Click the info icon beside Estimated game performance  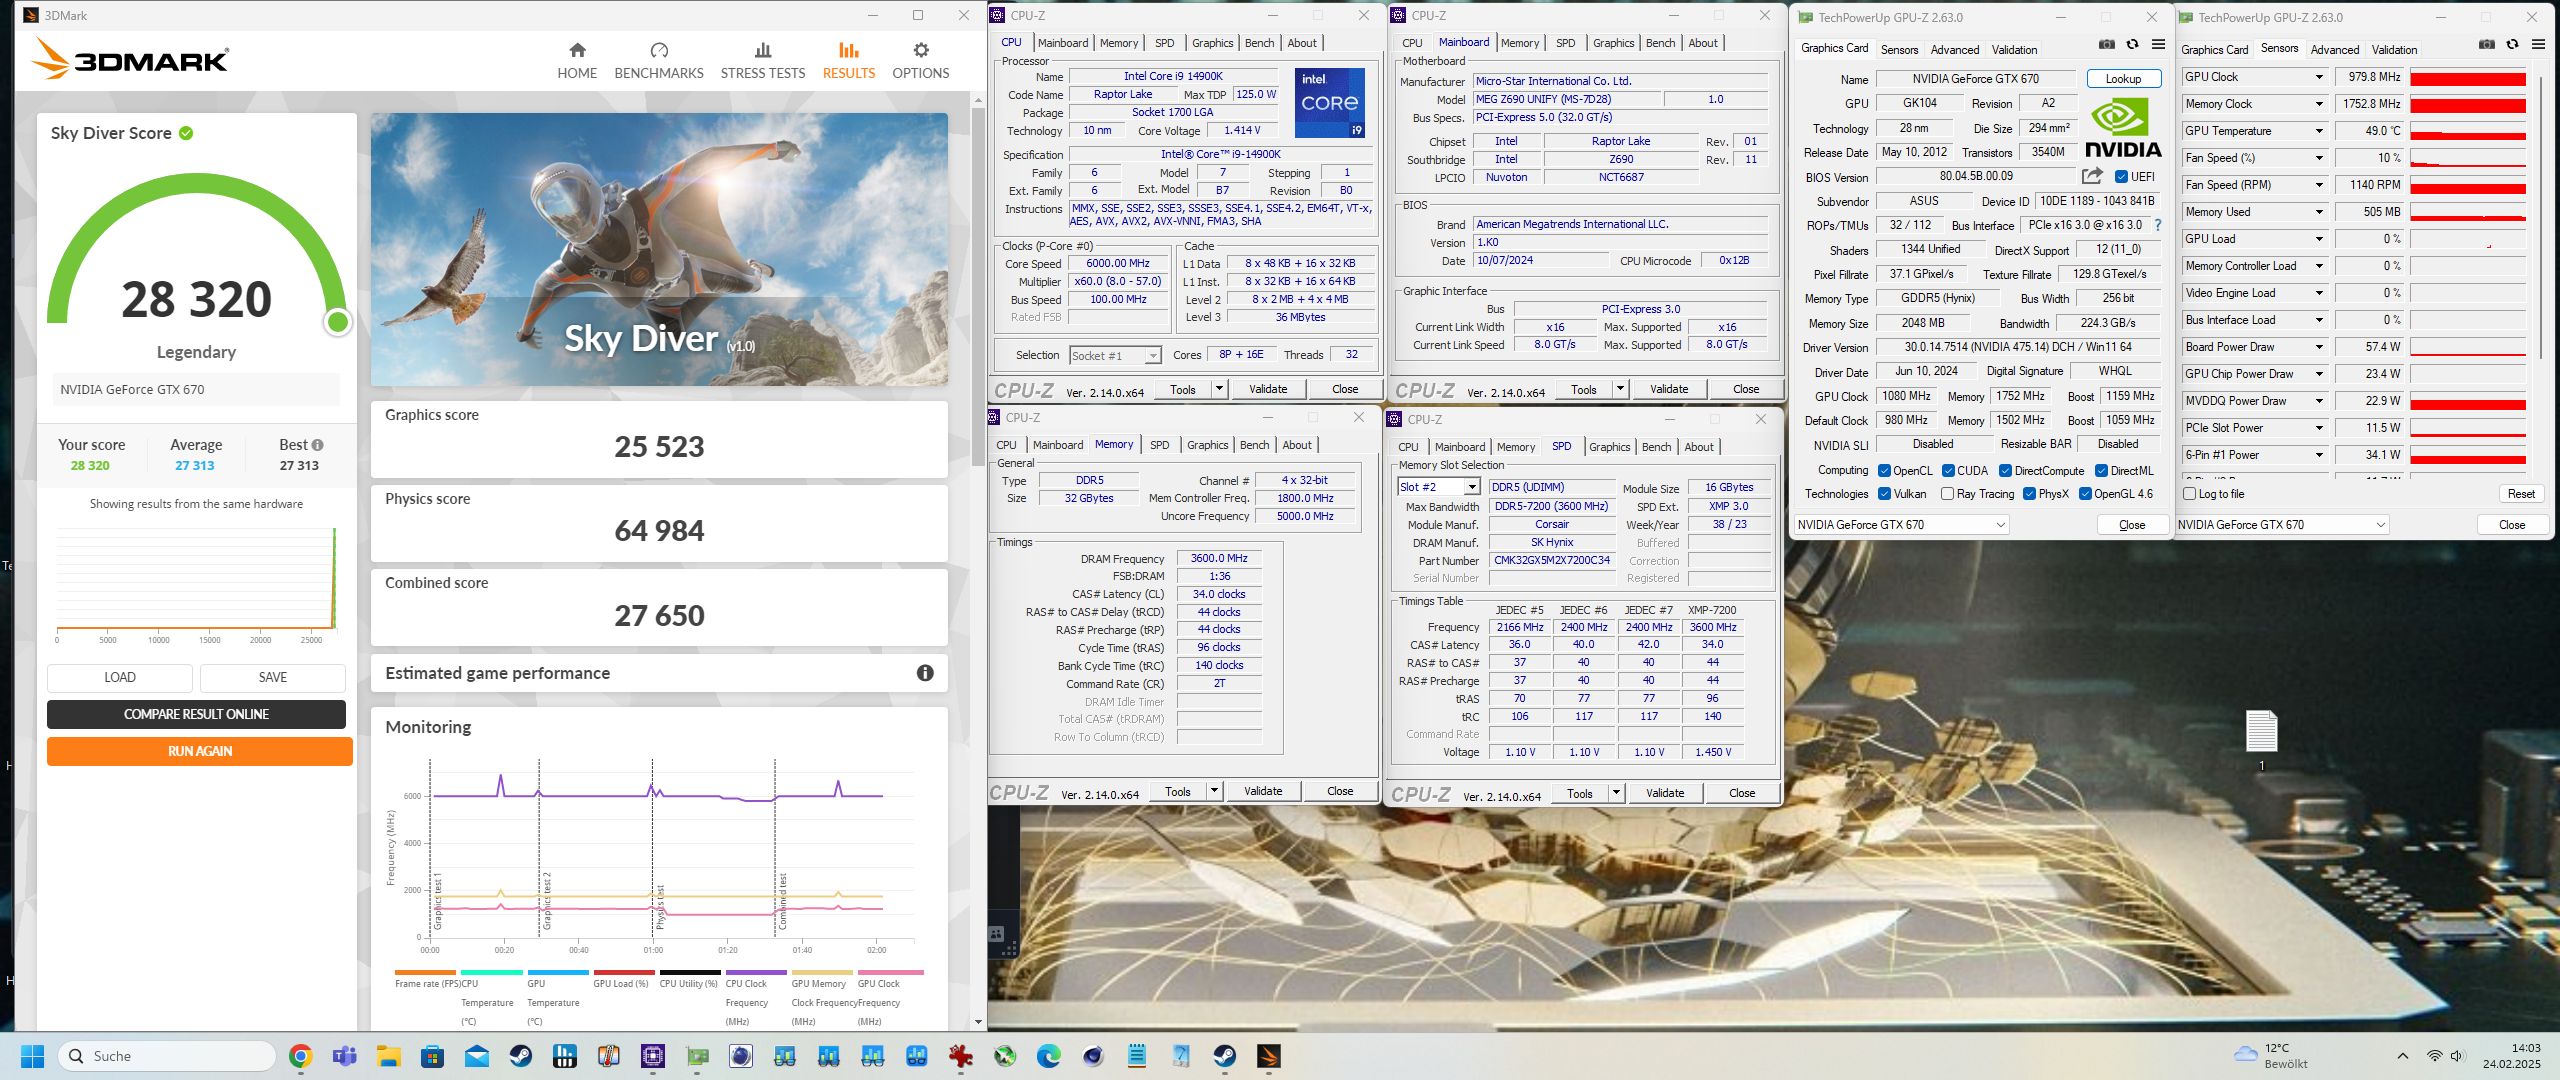(925, 673)
